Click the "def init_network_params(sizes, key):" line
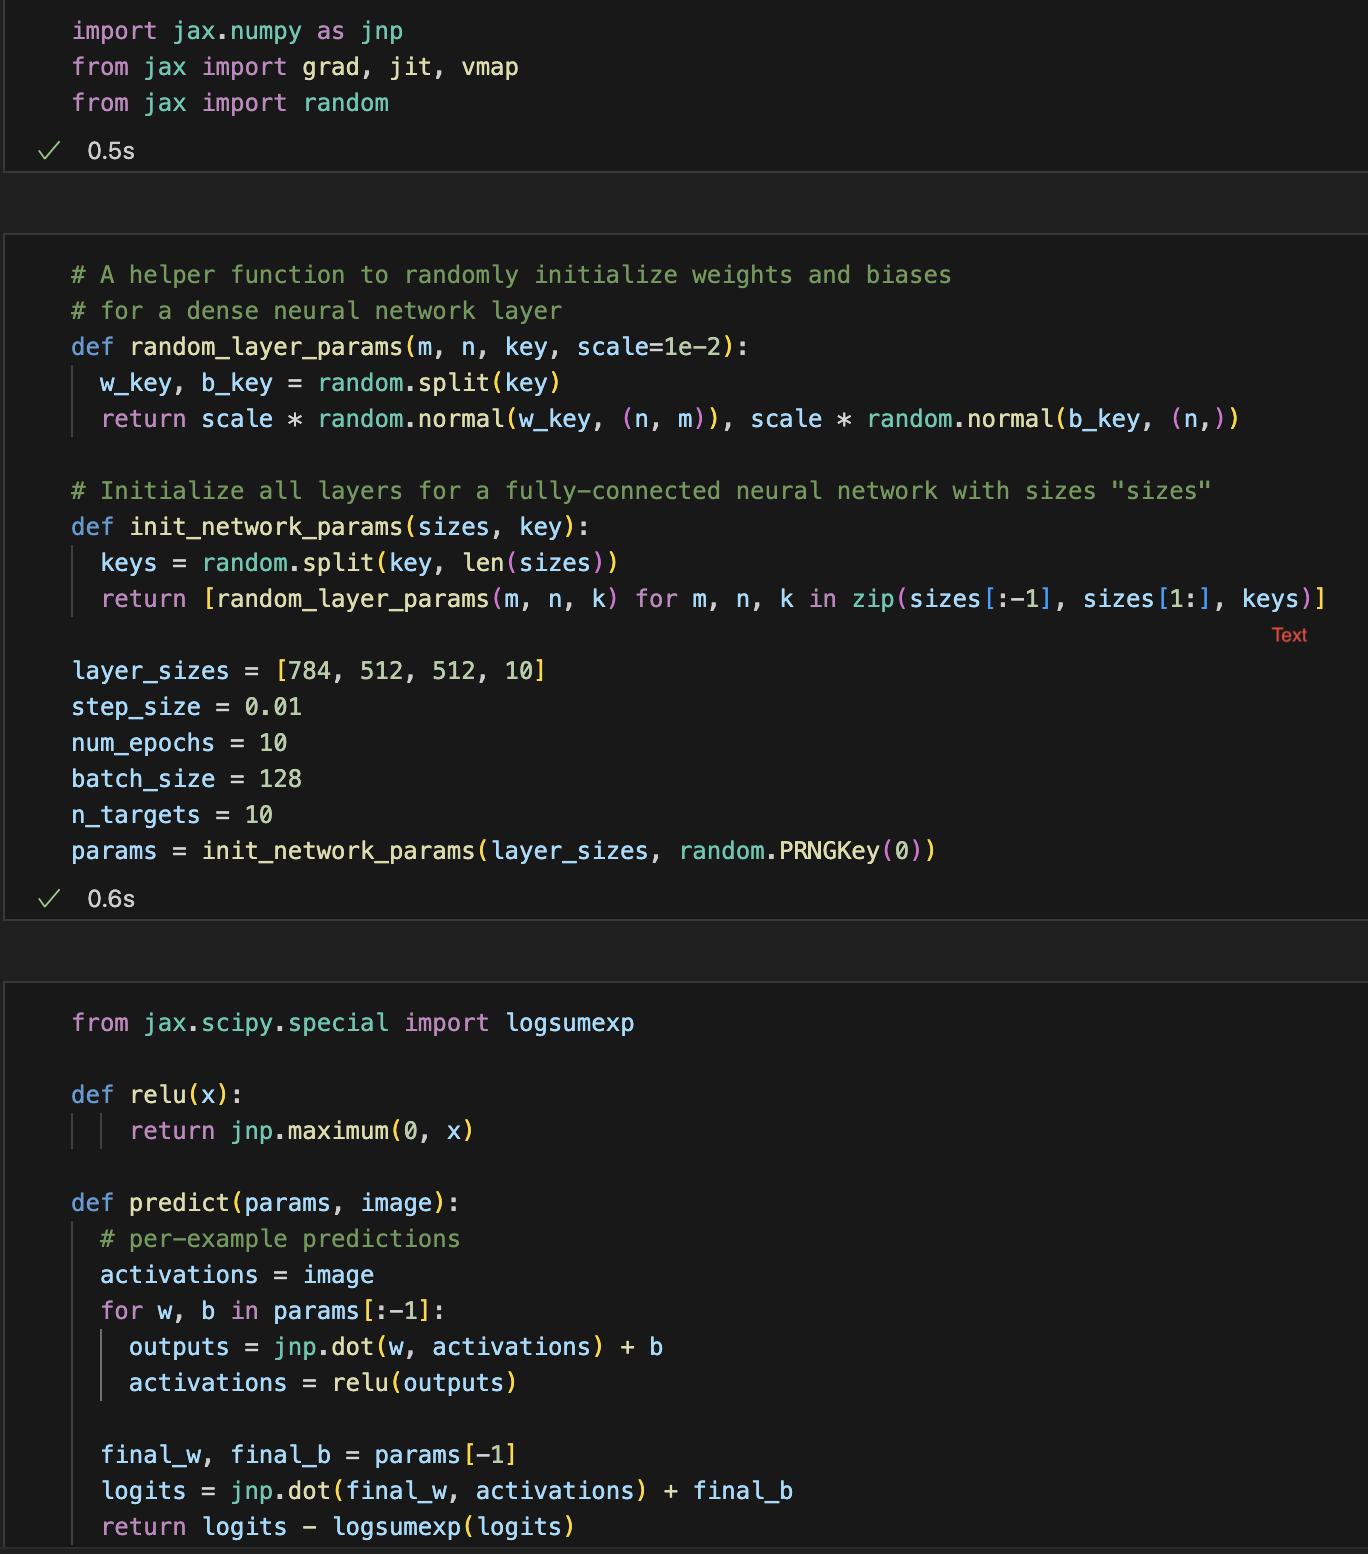1368x1554 pixels. 330,527
